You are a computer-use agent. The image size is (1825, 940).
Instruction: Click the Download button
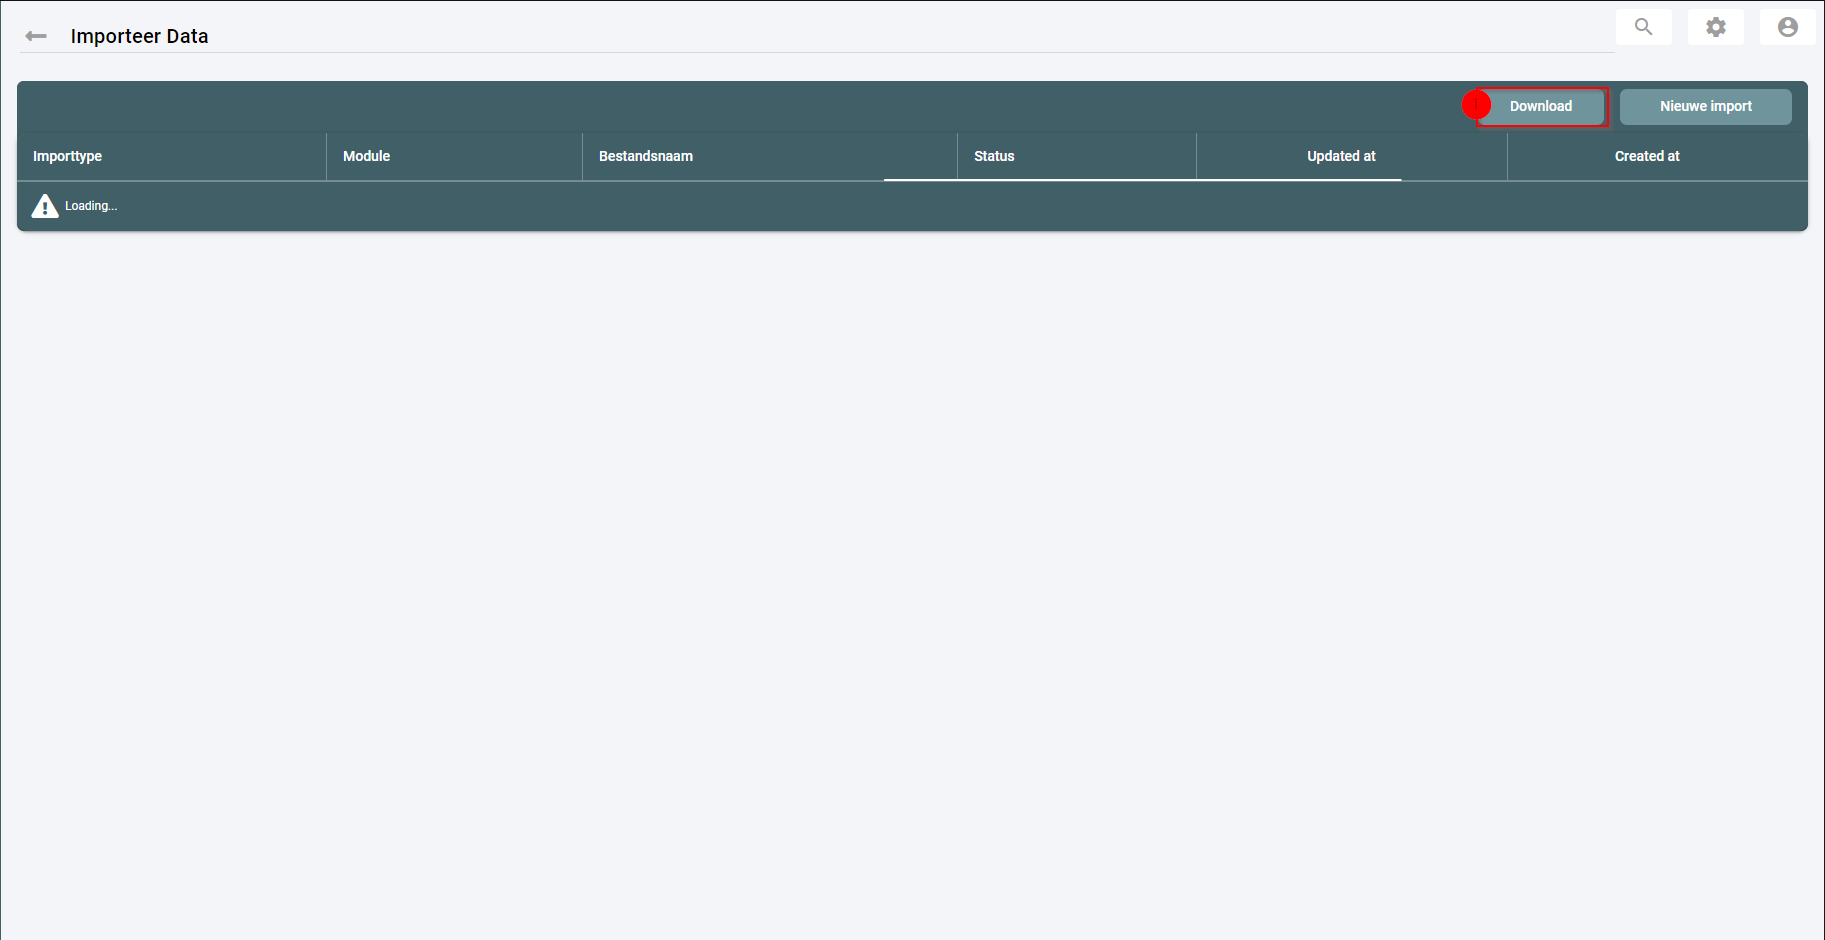1541,106
